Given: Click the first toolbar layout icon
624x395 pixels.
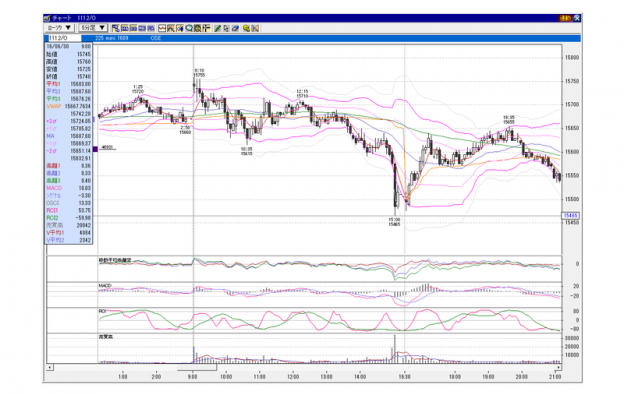Looking at the screenshot, I should pos(115,28).
